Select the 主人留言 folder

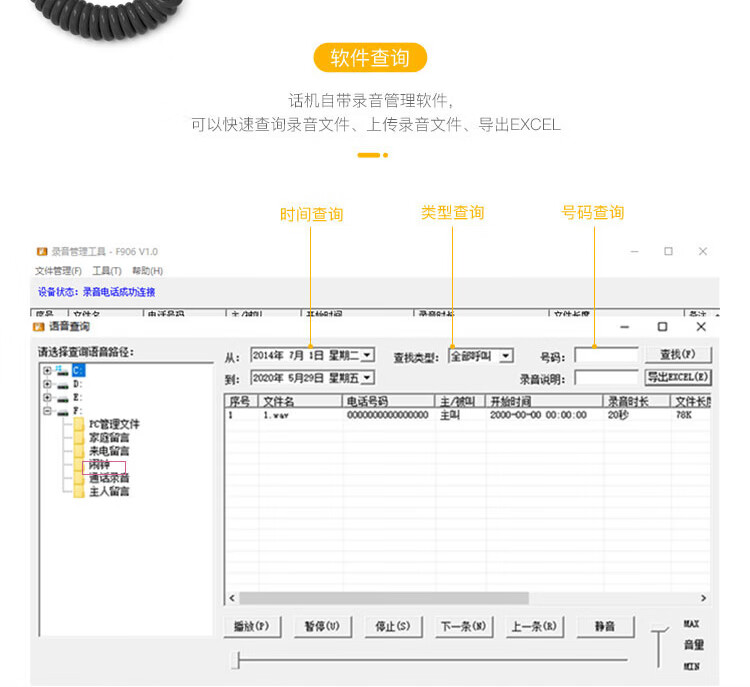click(108, 491)
